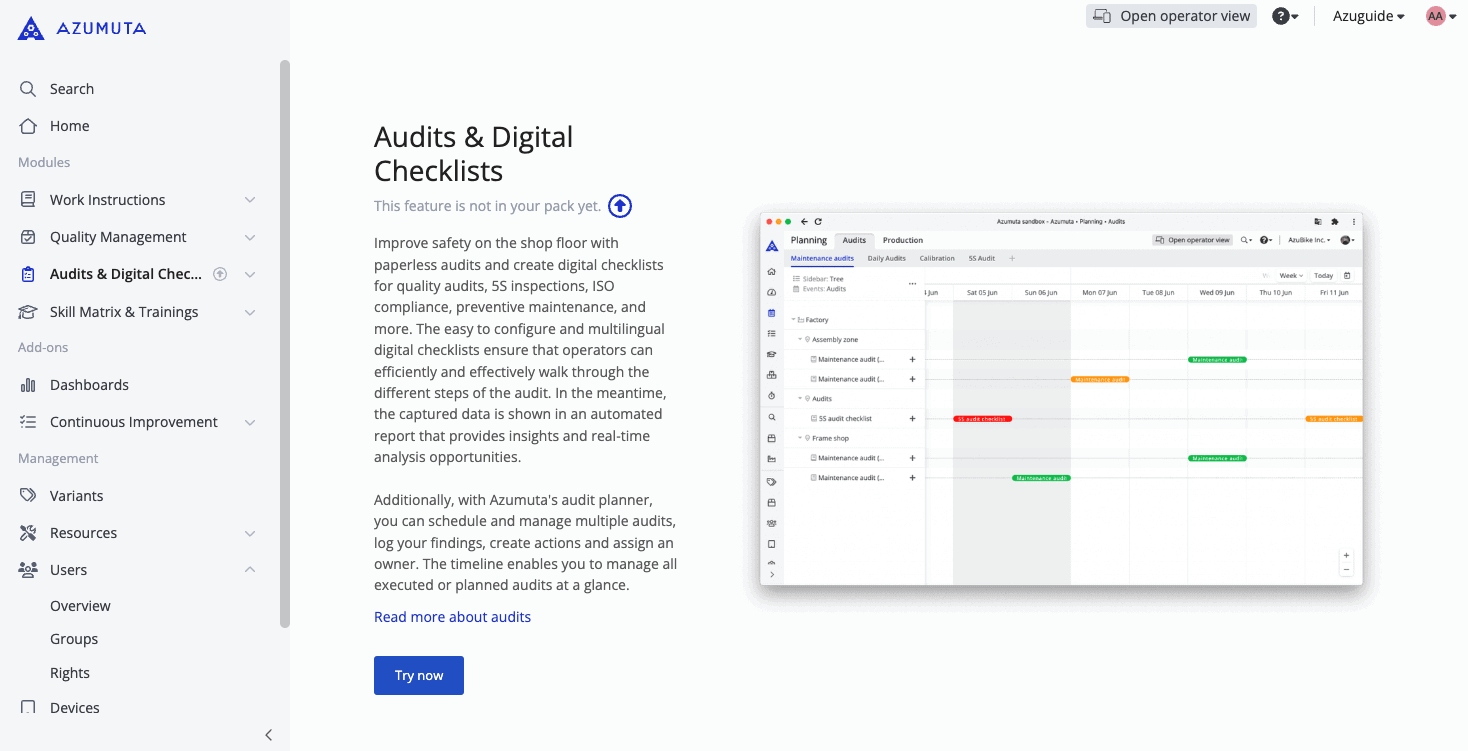Select Rights under Users
Image resolution: width=1468 pixels, height=751 pixels.
point(70,673)
